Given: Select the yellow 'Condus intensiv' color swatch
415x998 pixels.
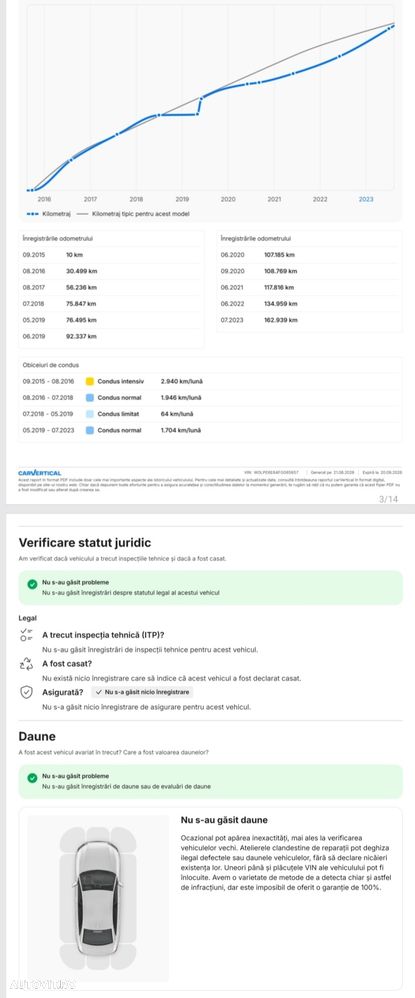Looking at the screenshot, I should click(x=89, y=381).
